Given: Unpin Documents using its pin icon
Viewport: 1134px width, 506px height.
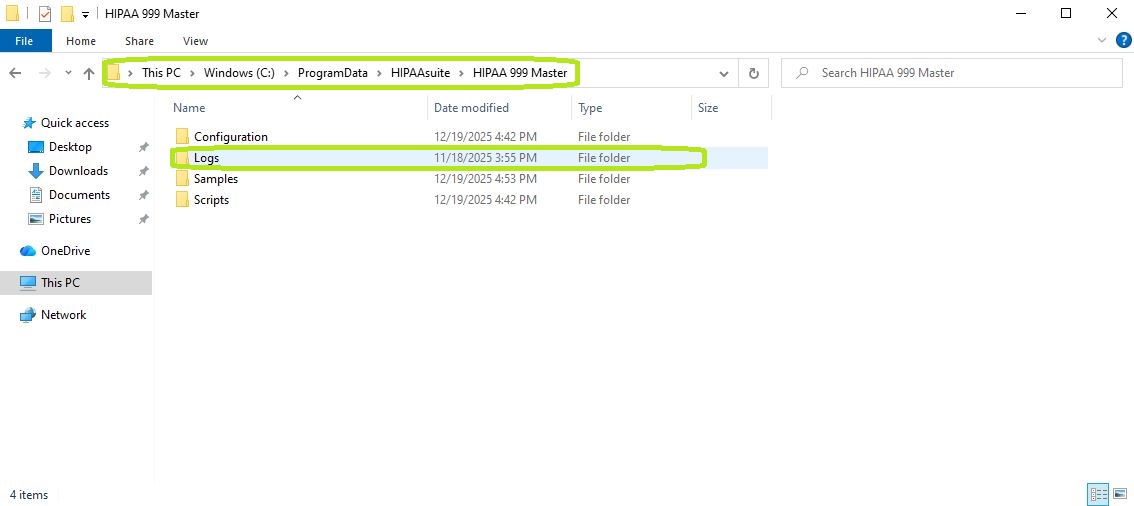Looking at the screenshot, I should 144,194.
